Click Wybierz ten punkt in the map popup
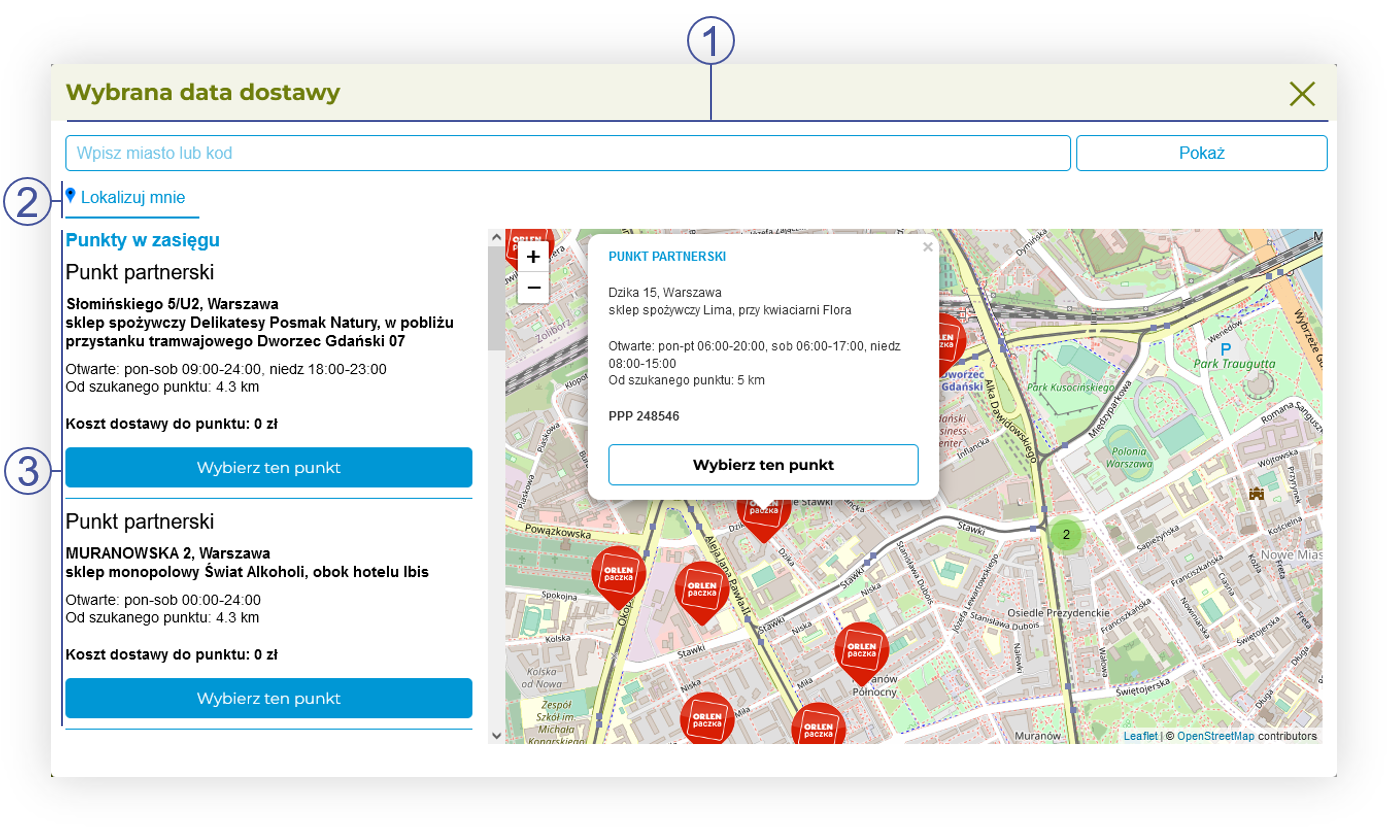The height and width of the screenshot is (834, 1392). pos(764,465)
